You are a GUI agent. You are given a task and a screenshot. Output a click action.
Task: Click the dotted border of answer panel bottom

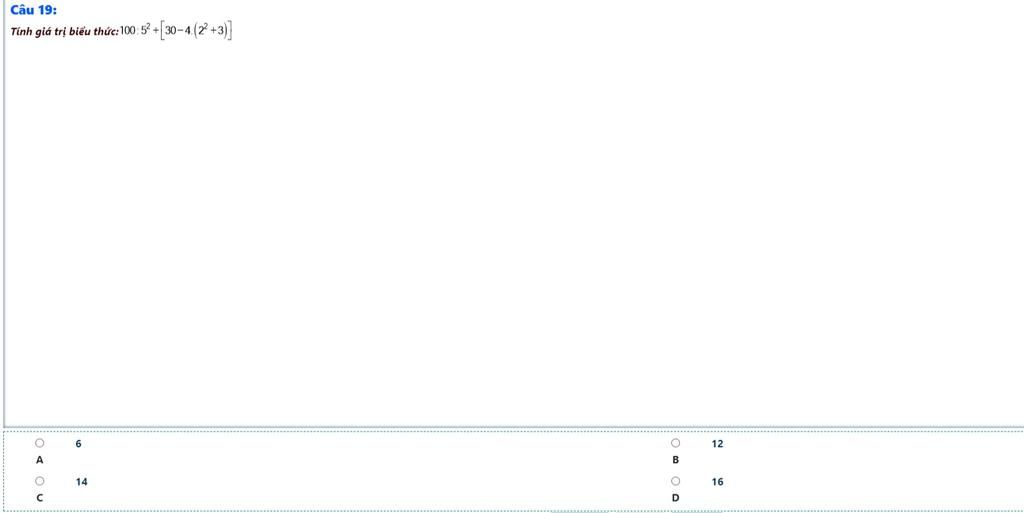[514, 510]
